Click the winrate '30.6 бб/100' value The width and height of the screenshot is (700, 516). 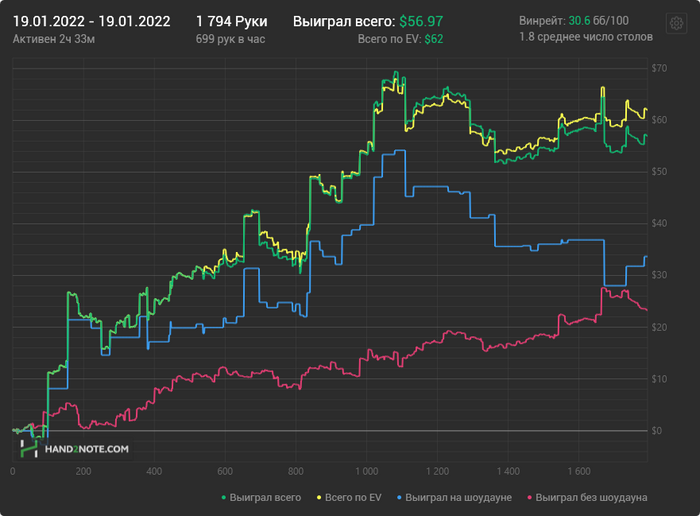pos(598,21)
